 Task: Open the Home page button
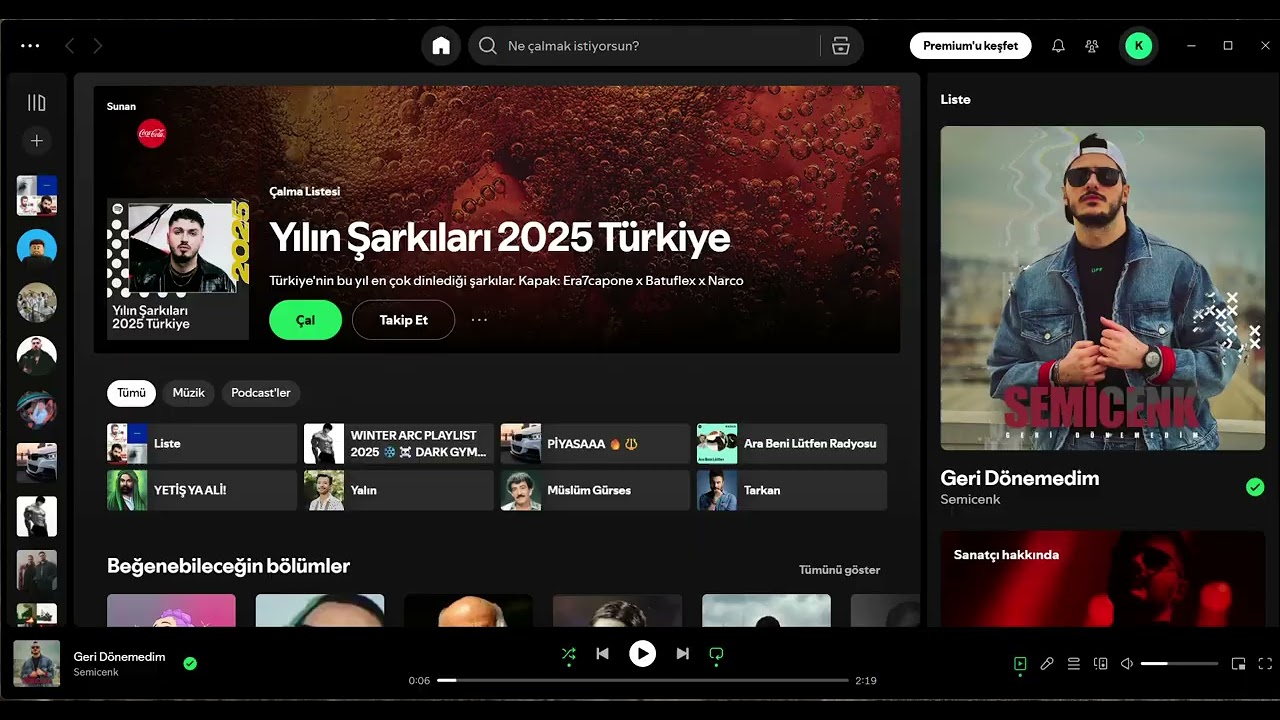(441, 46)
